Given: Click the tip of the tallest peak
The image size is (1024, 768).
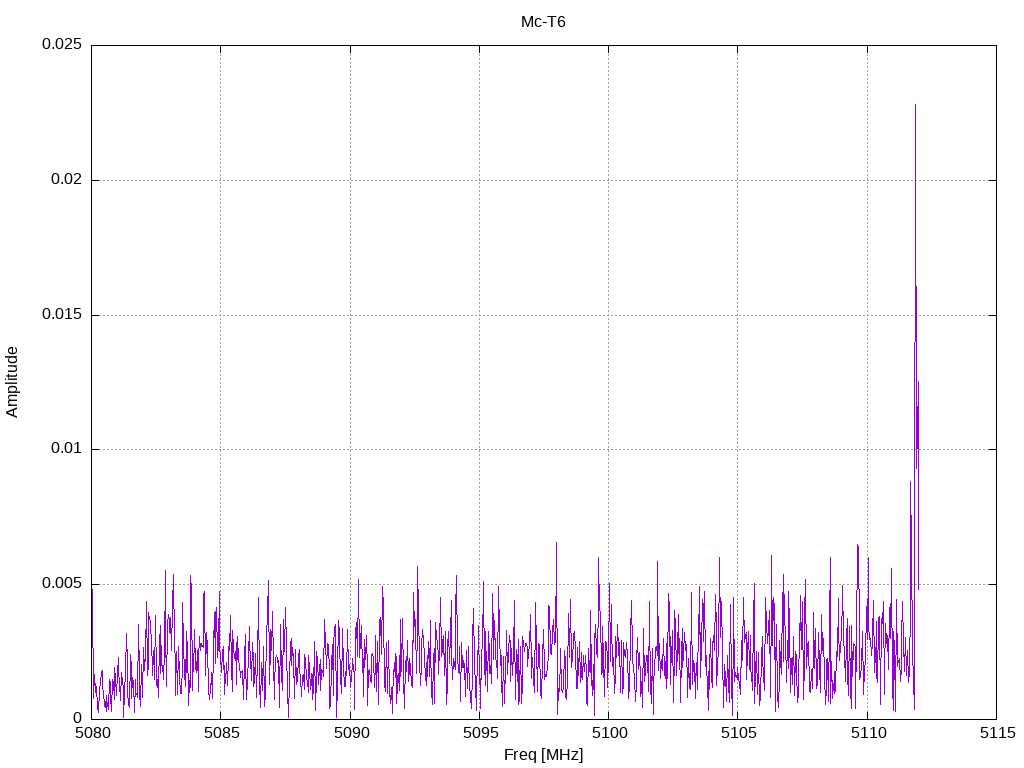Looking at the screenshot, I should tap(915, 104).
